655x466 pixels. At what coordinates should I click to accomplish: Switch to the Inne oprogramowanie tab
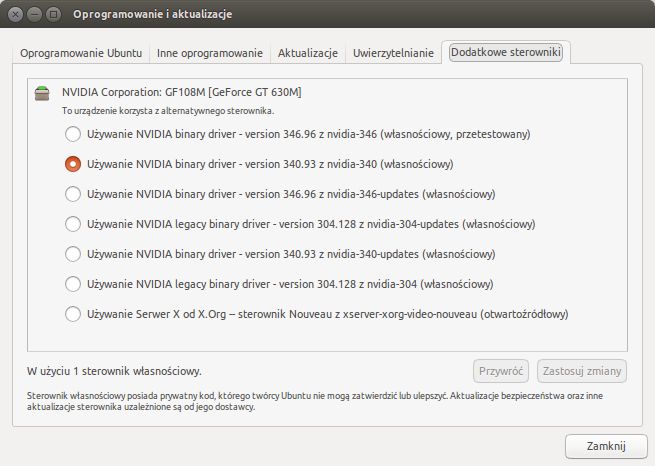(x=210, y=53)
